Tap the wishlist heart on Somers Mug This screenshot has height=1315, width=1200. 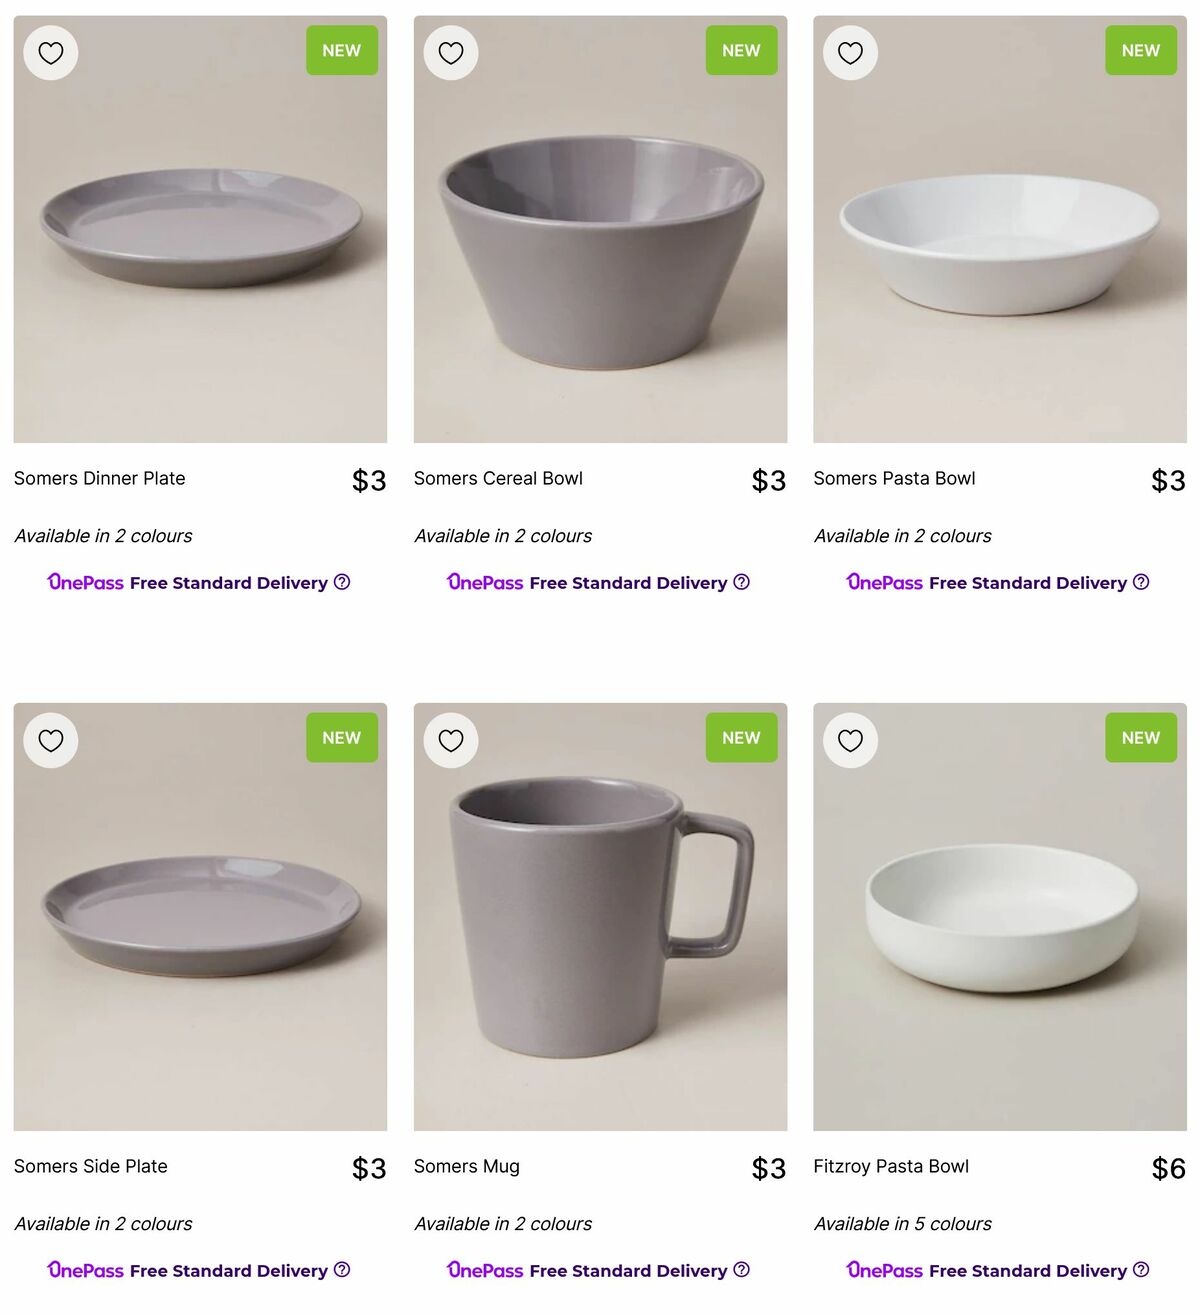(451, 741)
